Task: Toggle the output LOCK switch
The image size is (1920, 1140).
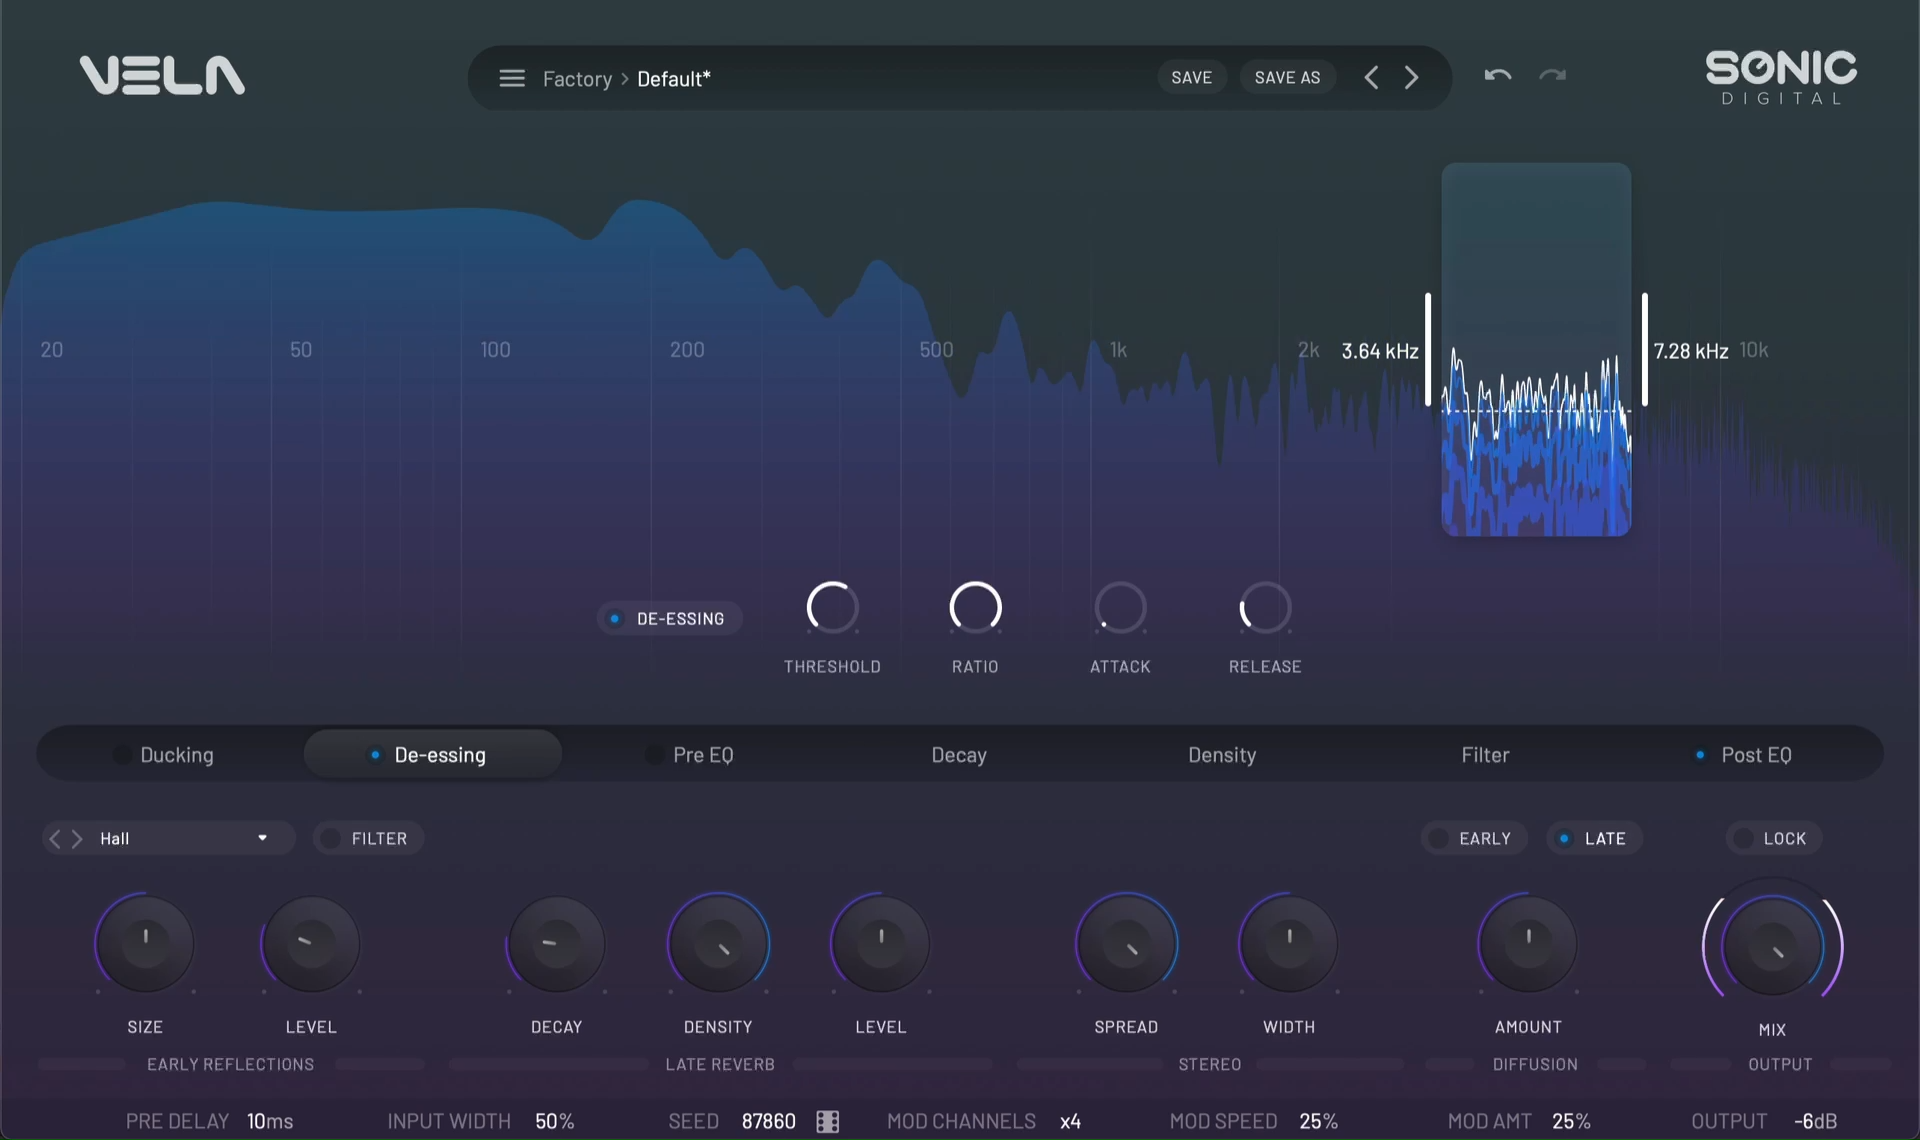Action: click(1773, 839)
